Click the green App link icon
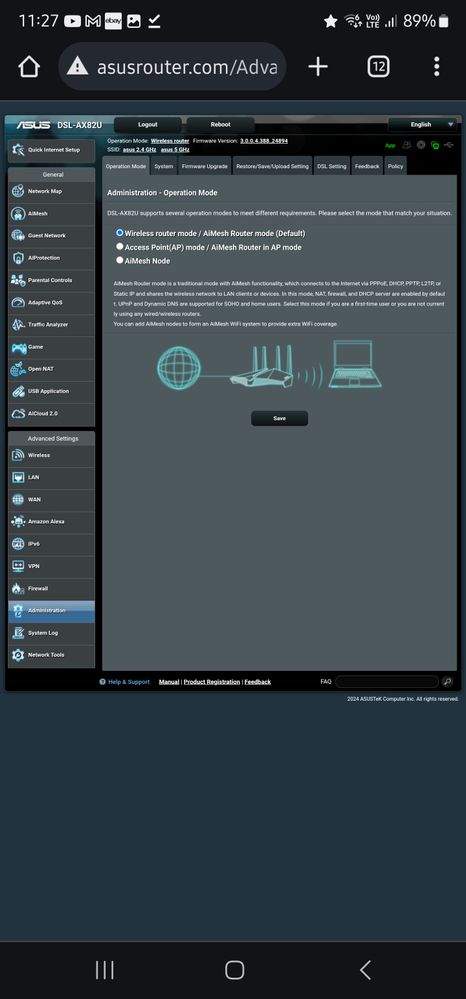 coord(390,146)
